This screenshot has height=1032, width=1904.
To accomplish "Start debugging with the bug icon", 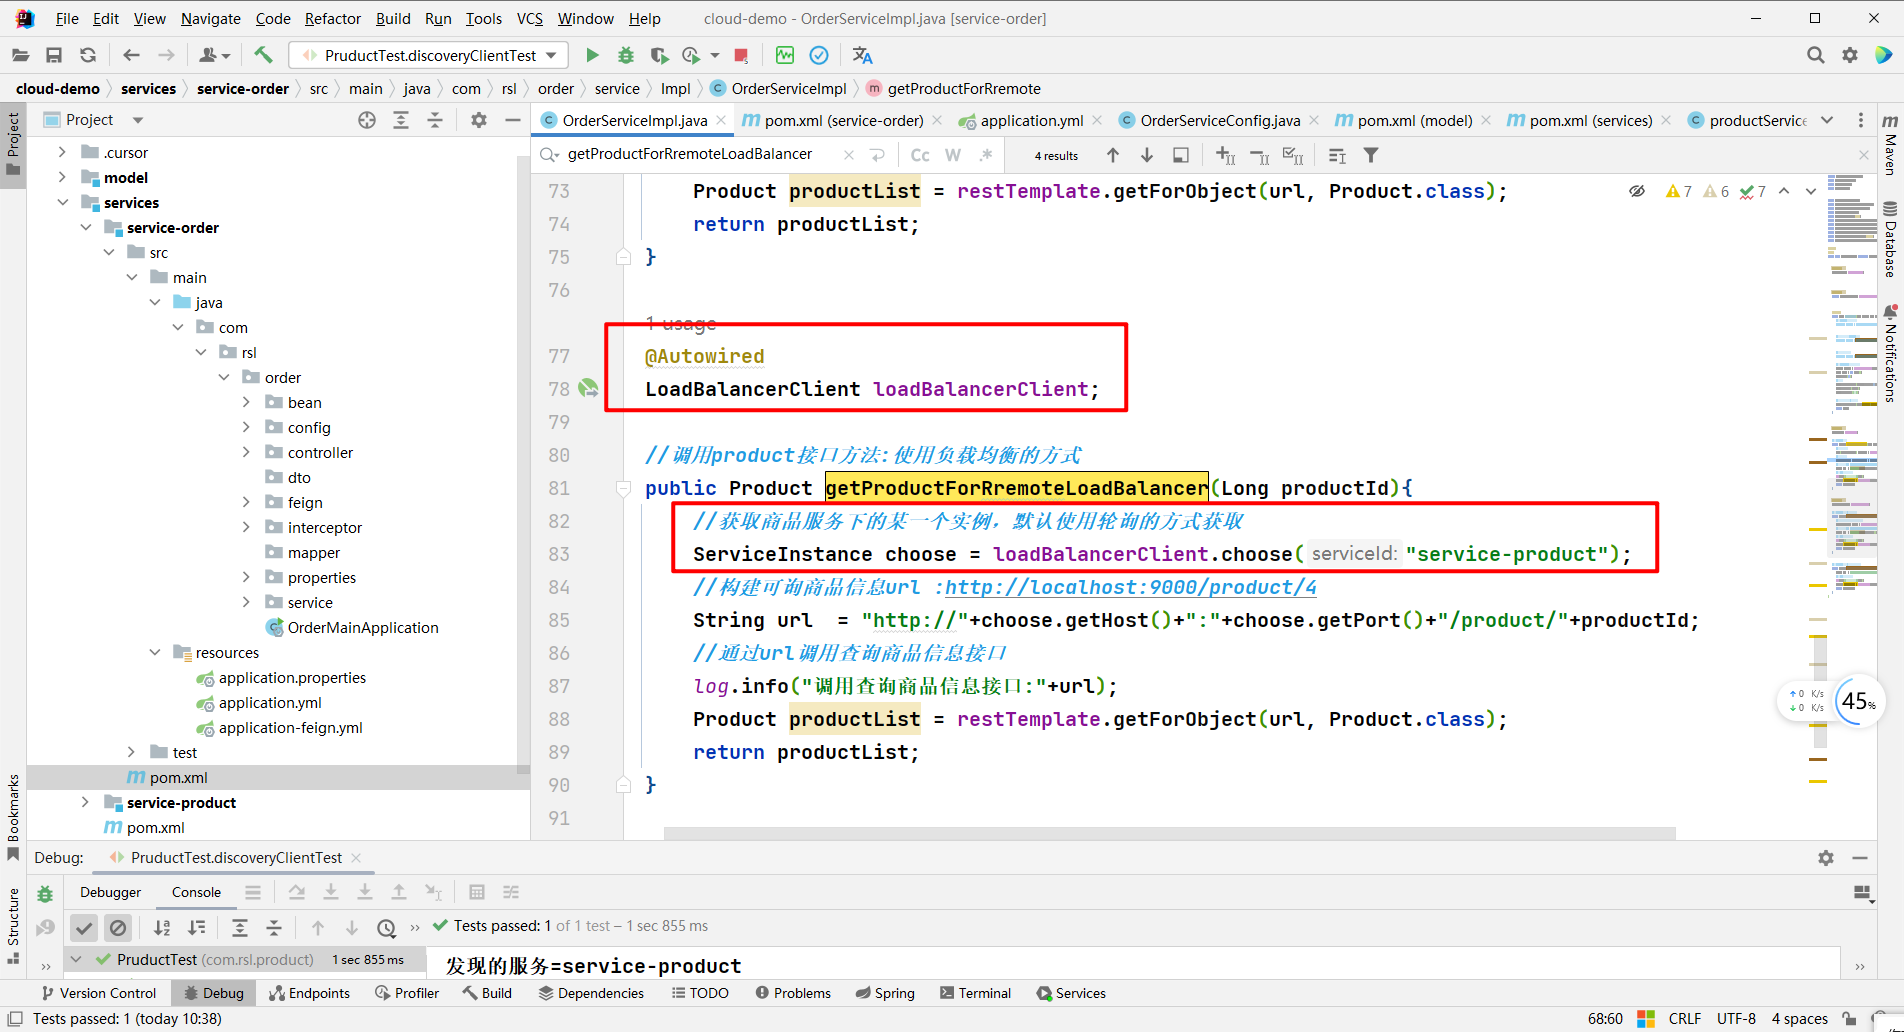I will coord(626,55).
